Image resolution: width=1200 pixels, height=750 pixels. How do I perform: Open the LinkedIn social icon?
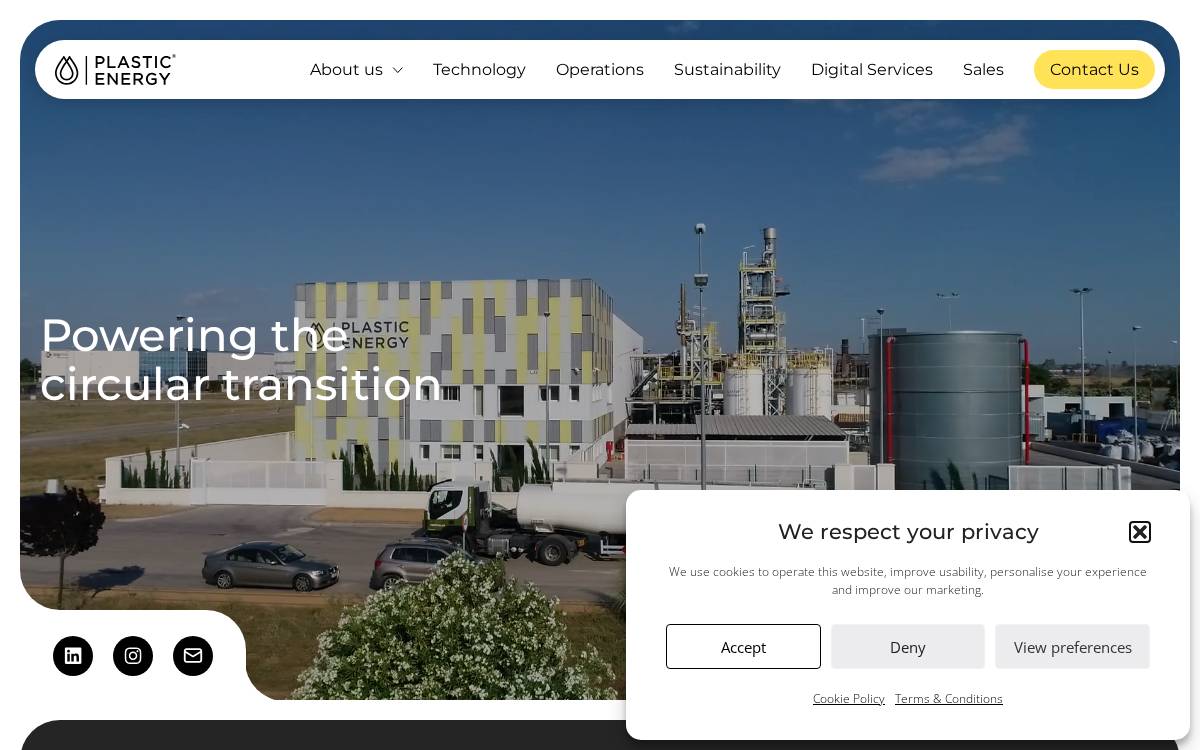coord(73,656)
